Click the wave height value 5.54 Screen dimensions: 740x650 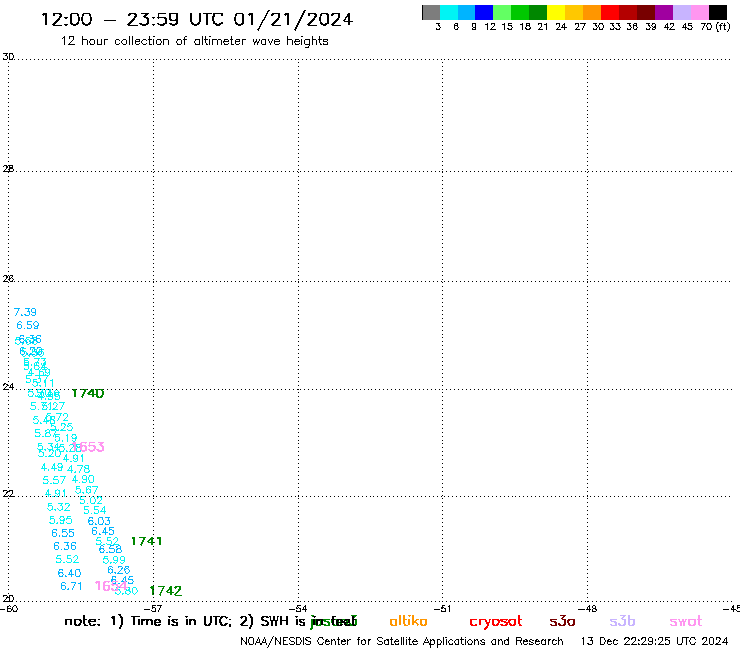[95, 510]
